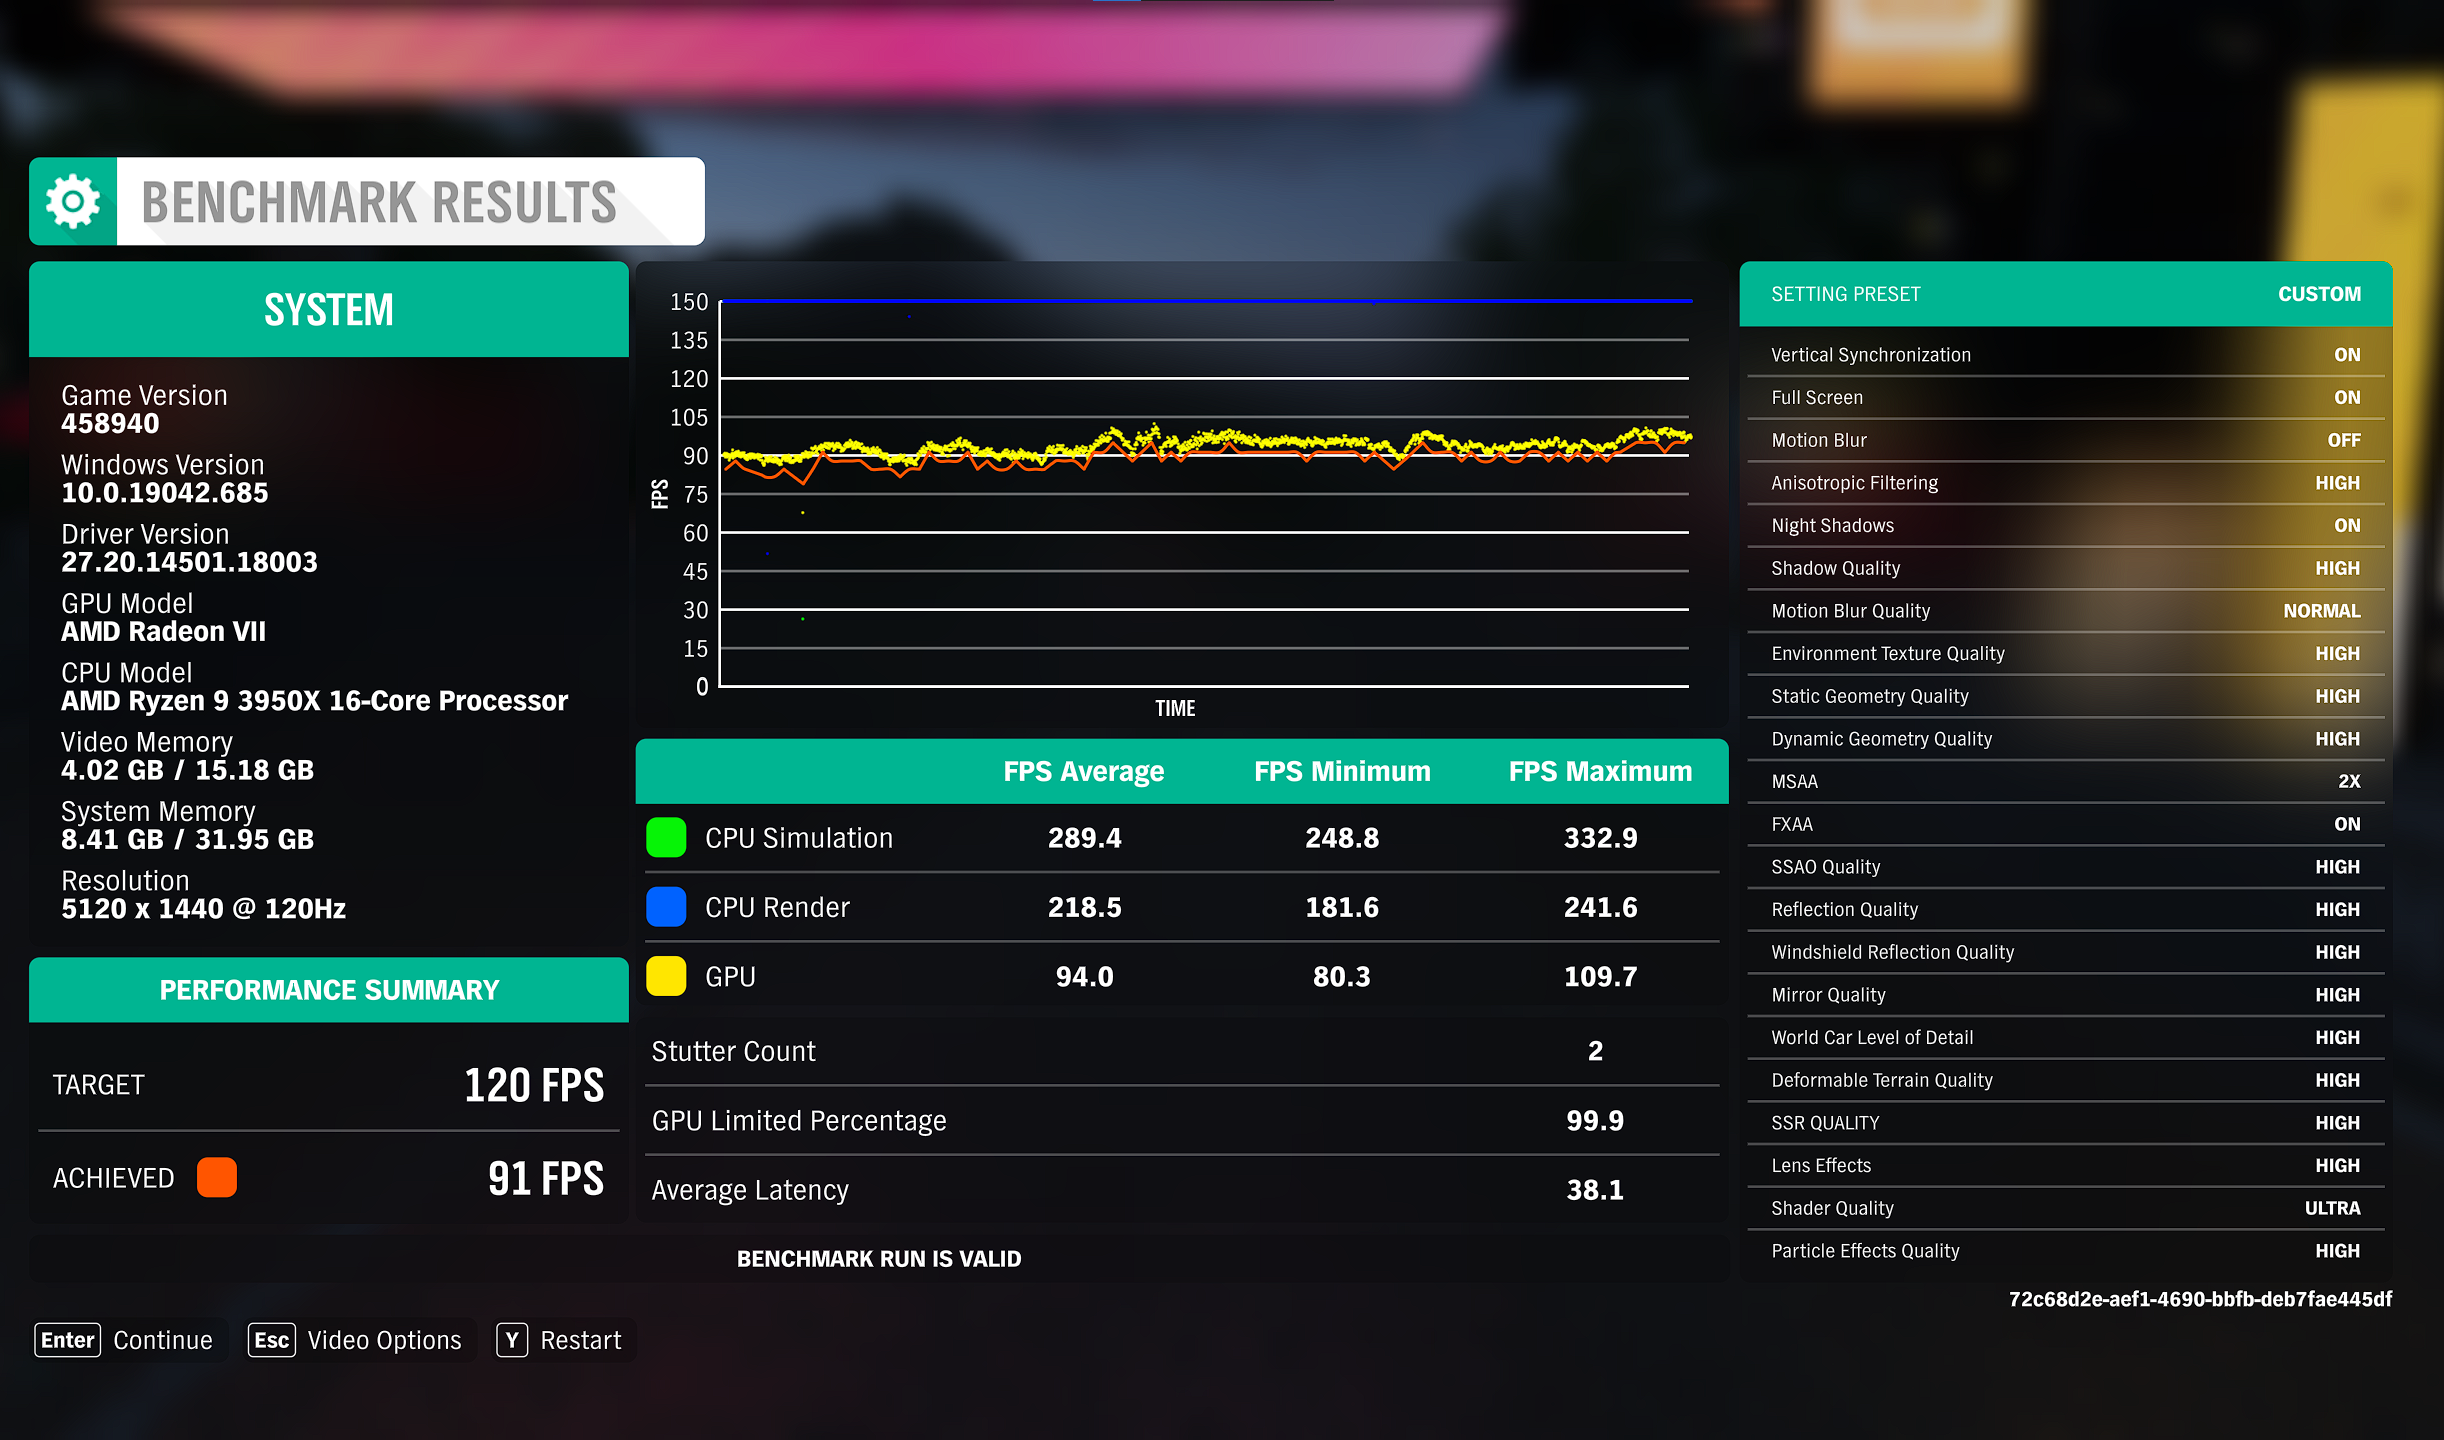This screenshot has height=1440, width=2444.
Task: Toggle the Vertical Synchronization ON value
Action: point(2346,355)
